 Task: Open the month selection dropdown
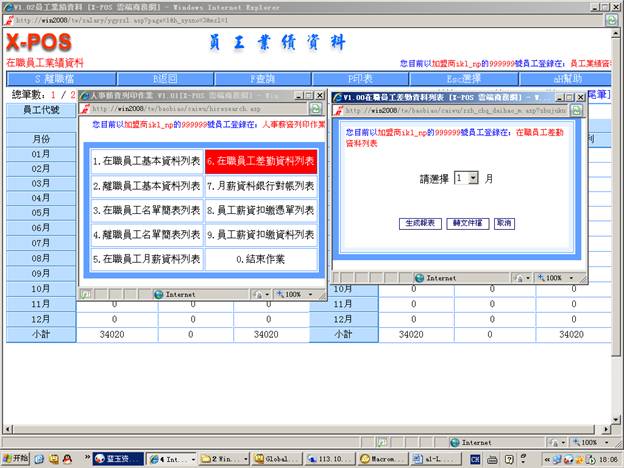click(x=472, y=177)
